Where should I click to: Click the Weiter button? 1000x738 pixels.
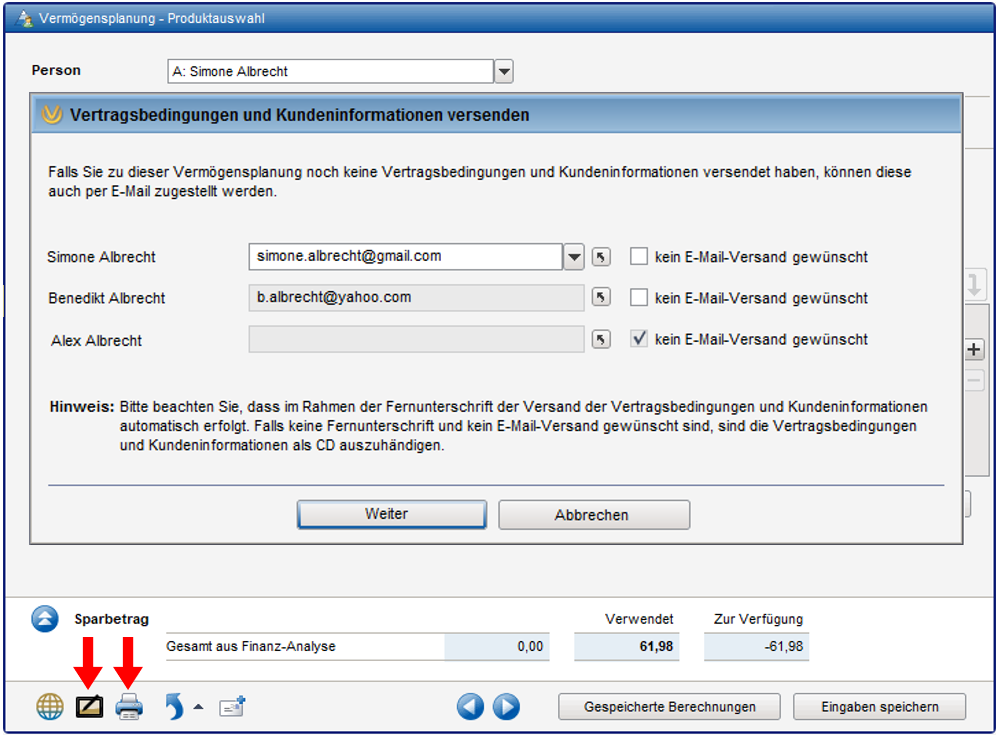coord(391,514)
